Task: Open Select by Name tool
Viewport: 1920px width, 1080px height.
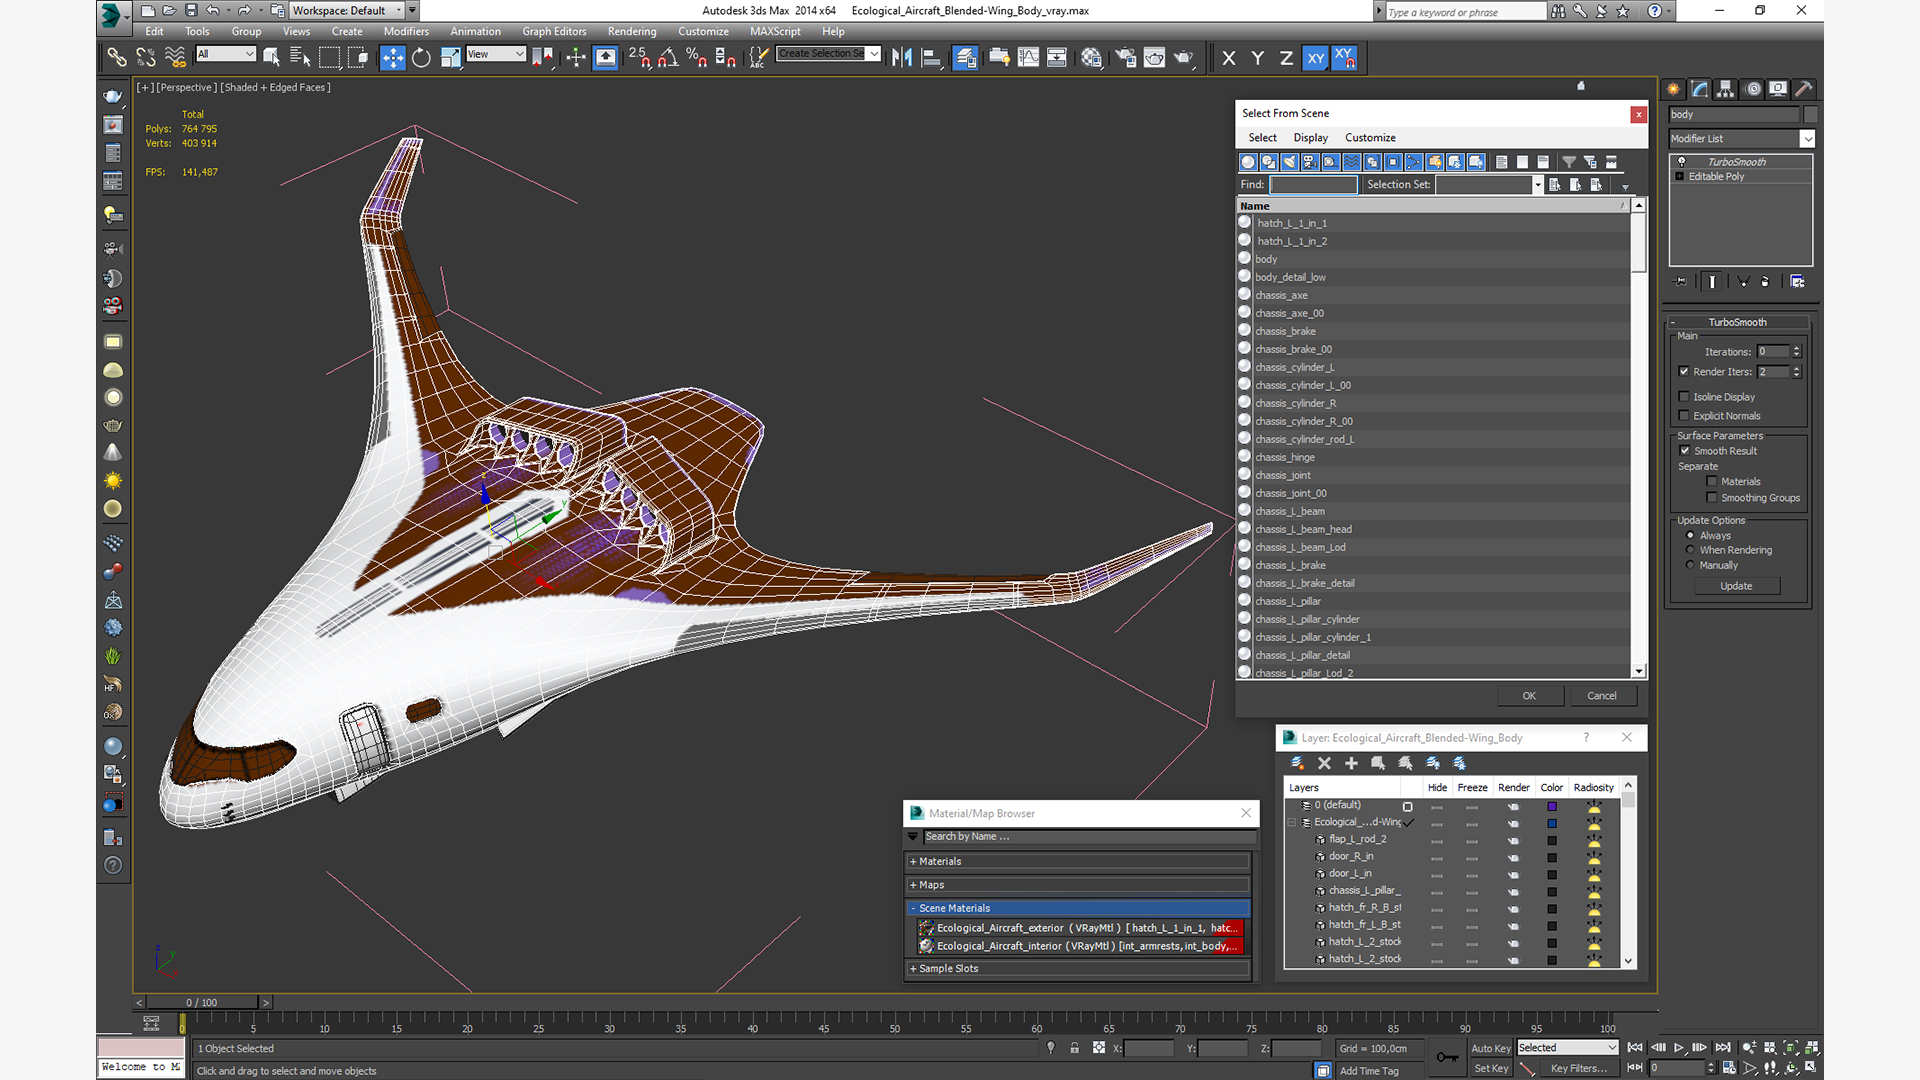Action: [x=300, y=58]
